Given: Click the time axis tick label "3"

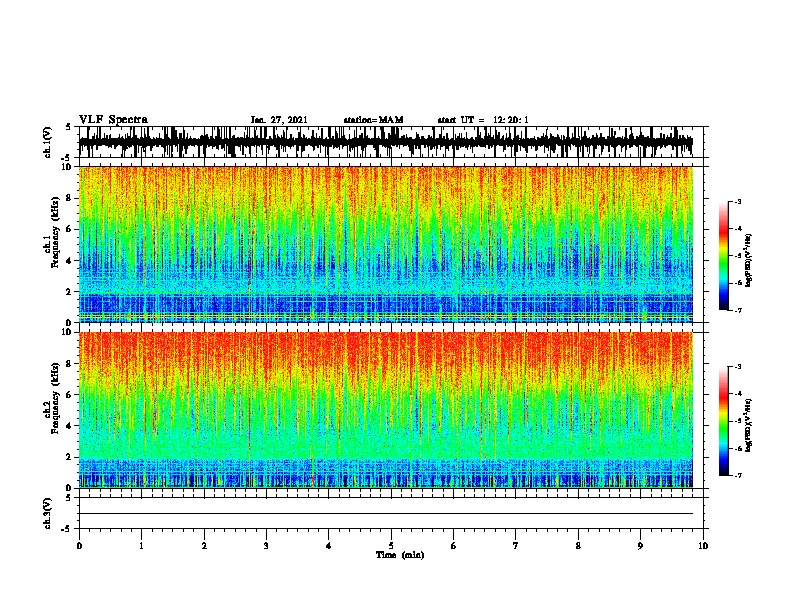Looking at the screenshot, I should [x=266, y=546].
